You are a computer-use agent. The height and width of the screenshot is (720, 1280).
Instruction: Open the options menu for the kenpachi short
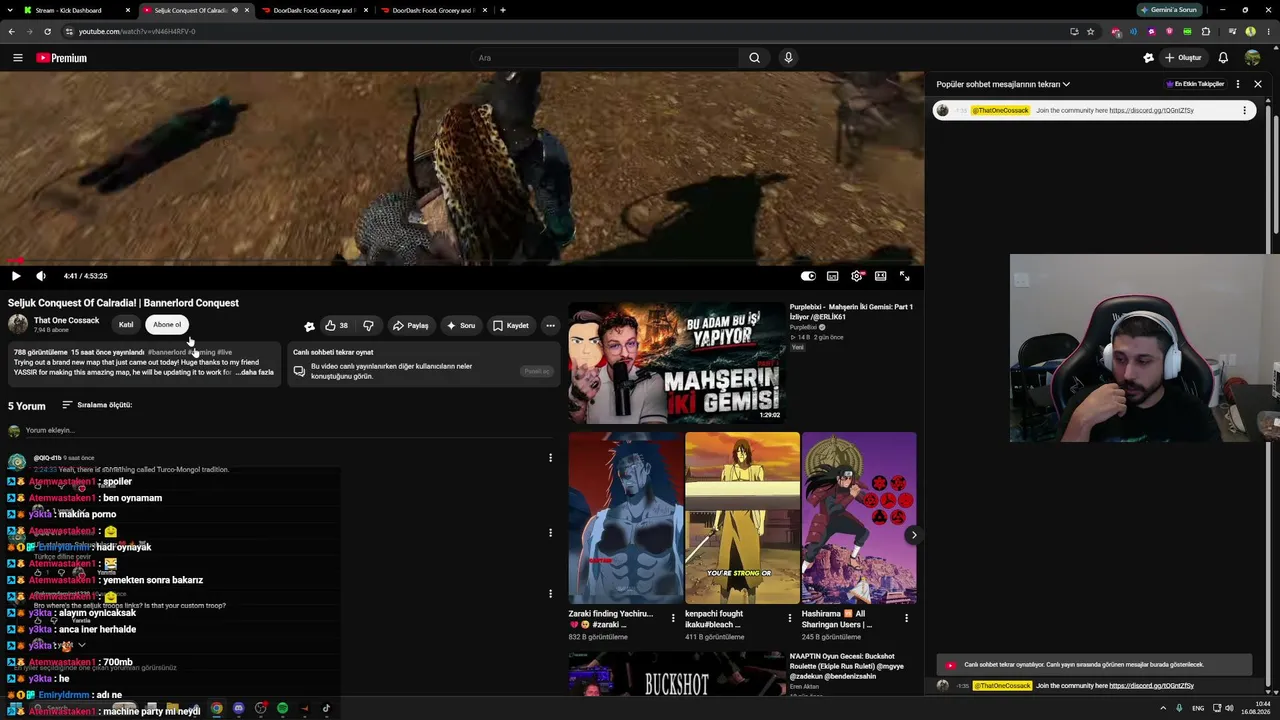click(x=790, y=618)
